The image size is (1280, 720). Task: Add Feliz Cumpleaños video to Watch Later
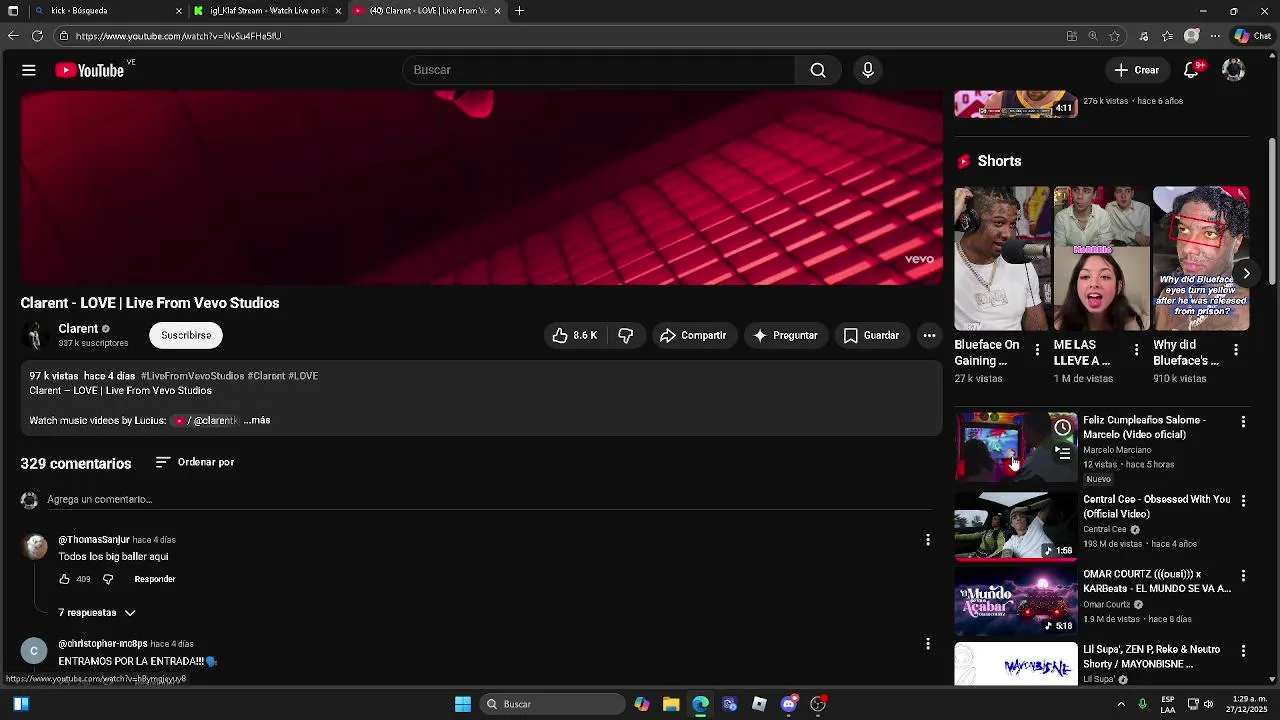(x=1063, y=428)
